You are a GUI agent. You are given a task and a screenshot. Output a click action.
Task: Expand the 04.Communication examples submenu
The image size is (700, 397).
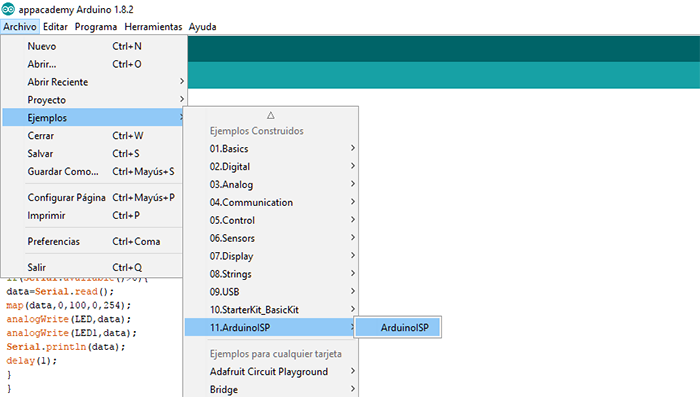click(x=271, y=202)
